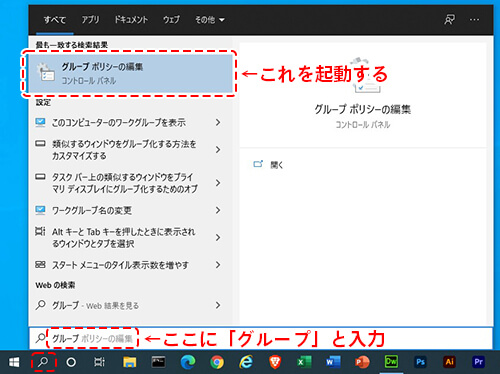Image resolution: width=500 pixels, height=374 pixels.
Task: Open Word from the taskbar
Action: click(333, 362)
